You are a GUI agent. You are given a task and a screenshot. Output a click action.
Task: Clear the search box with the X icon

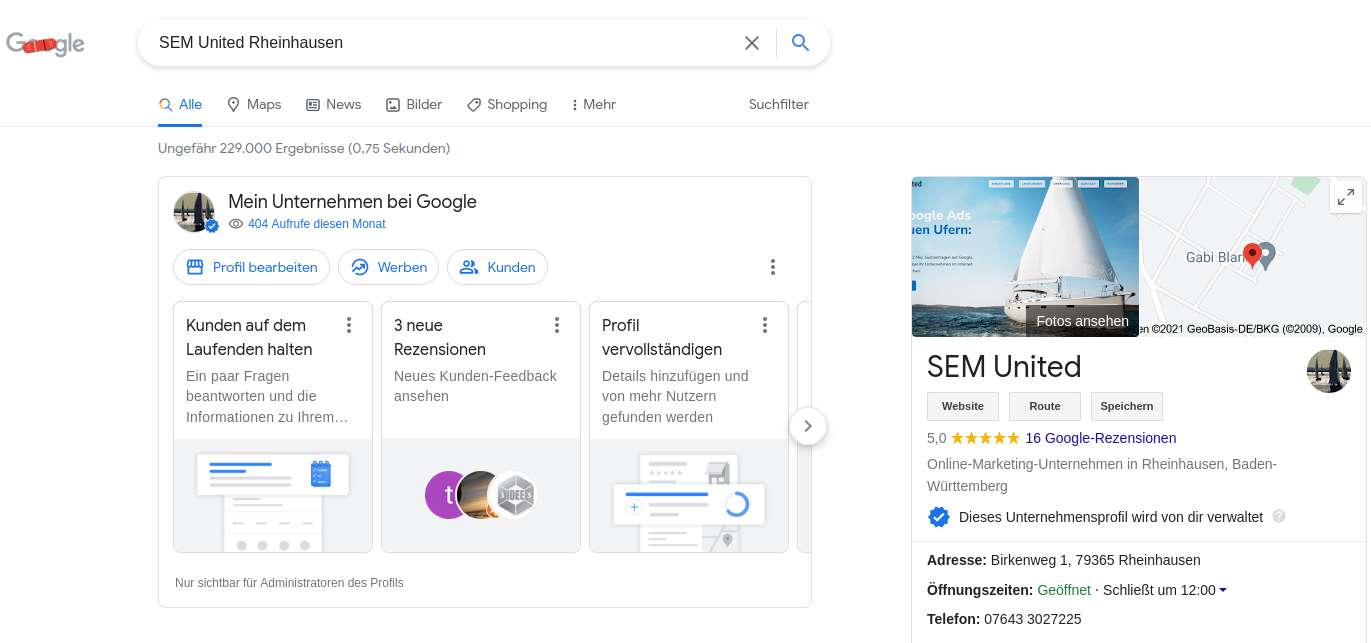click(x=752, y=43)
